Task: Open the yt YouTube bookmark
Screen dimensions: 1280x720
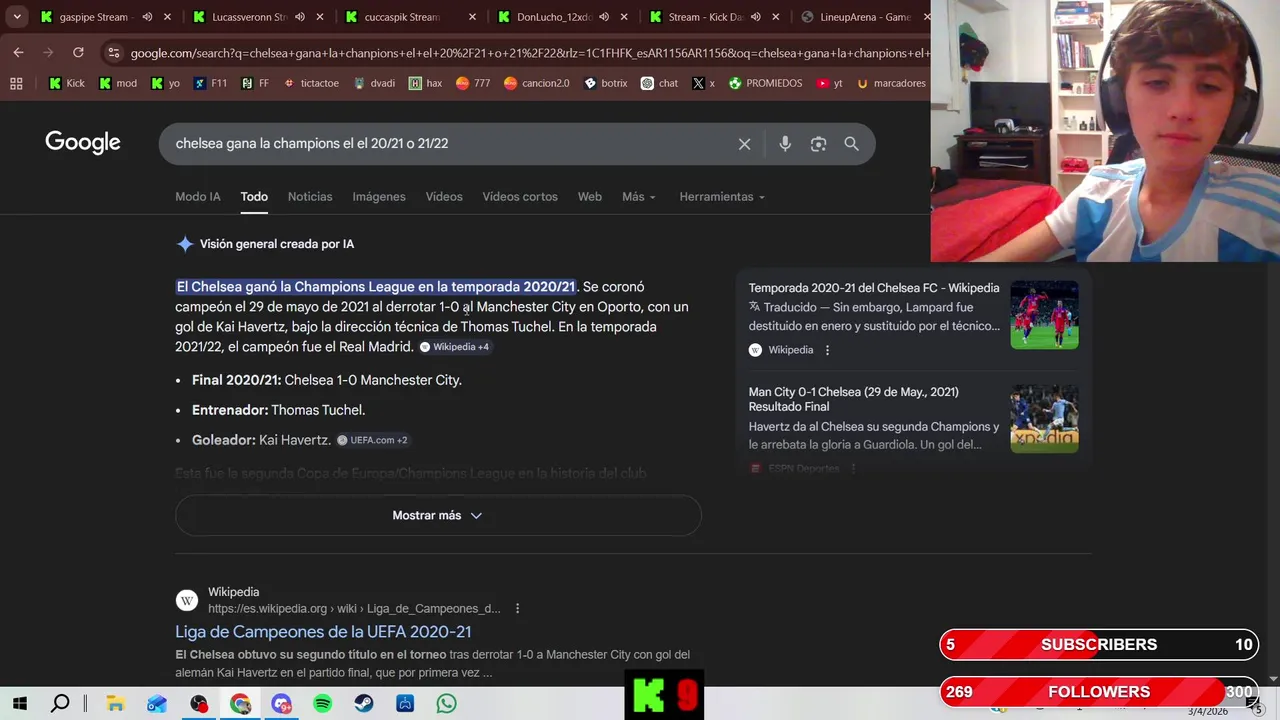Action: point(829,83)
